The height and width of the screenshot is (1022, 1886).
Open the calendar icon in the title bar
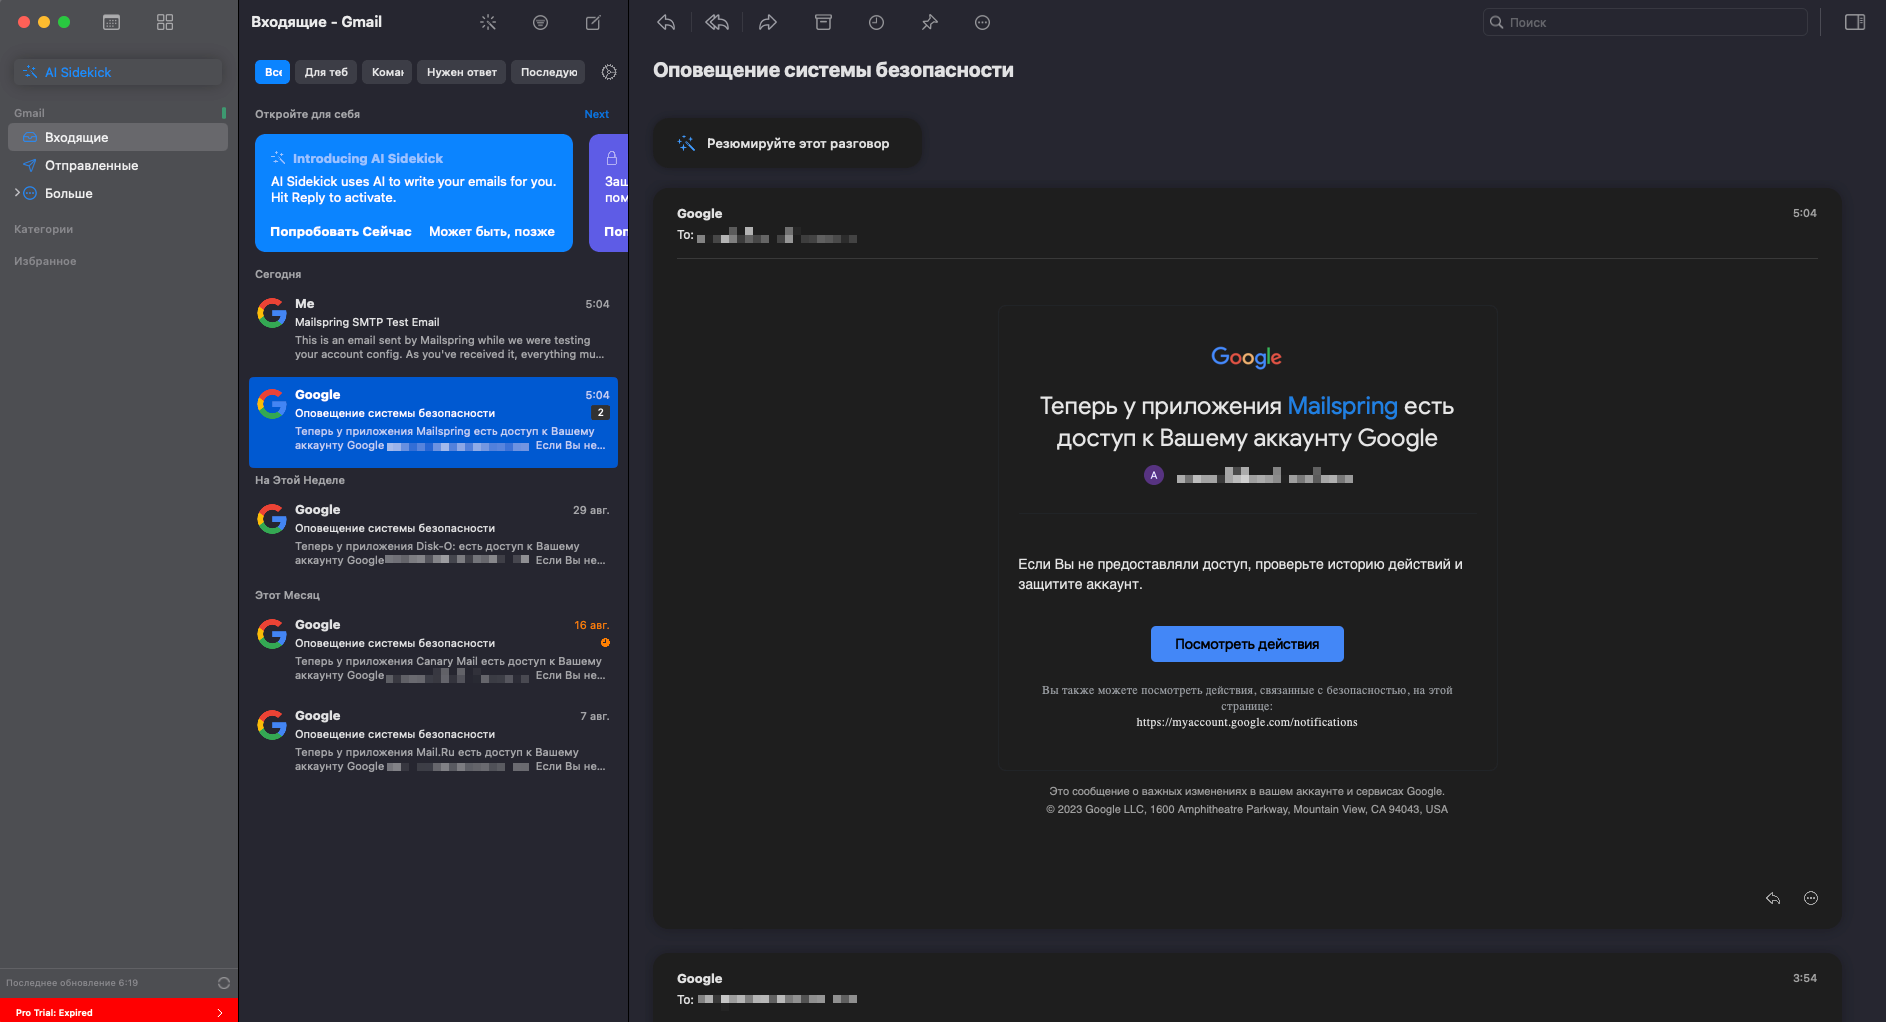click(x=111, y=22)
